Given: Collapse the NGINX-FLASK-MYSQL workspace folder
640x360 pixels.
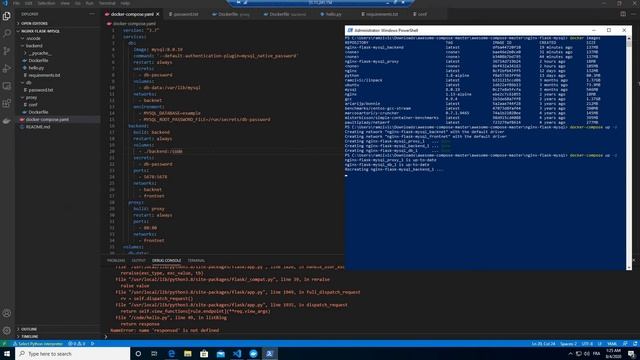Looking at the screenshot, I should click(40, 31).
